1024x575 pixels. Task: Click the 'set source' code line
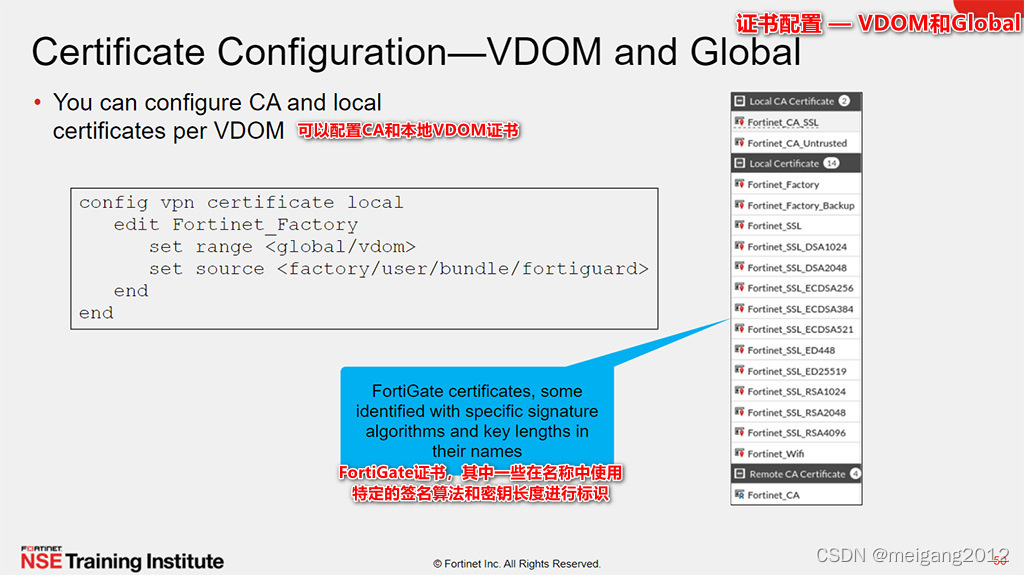pos(398,269)
